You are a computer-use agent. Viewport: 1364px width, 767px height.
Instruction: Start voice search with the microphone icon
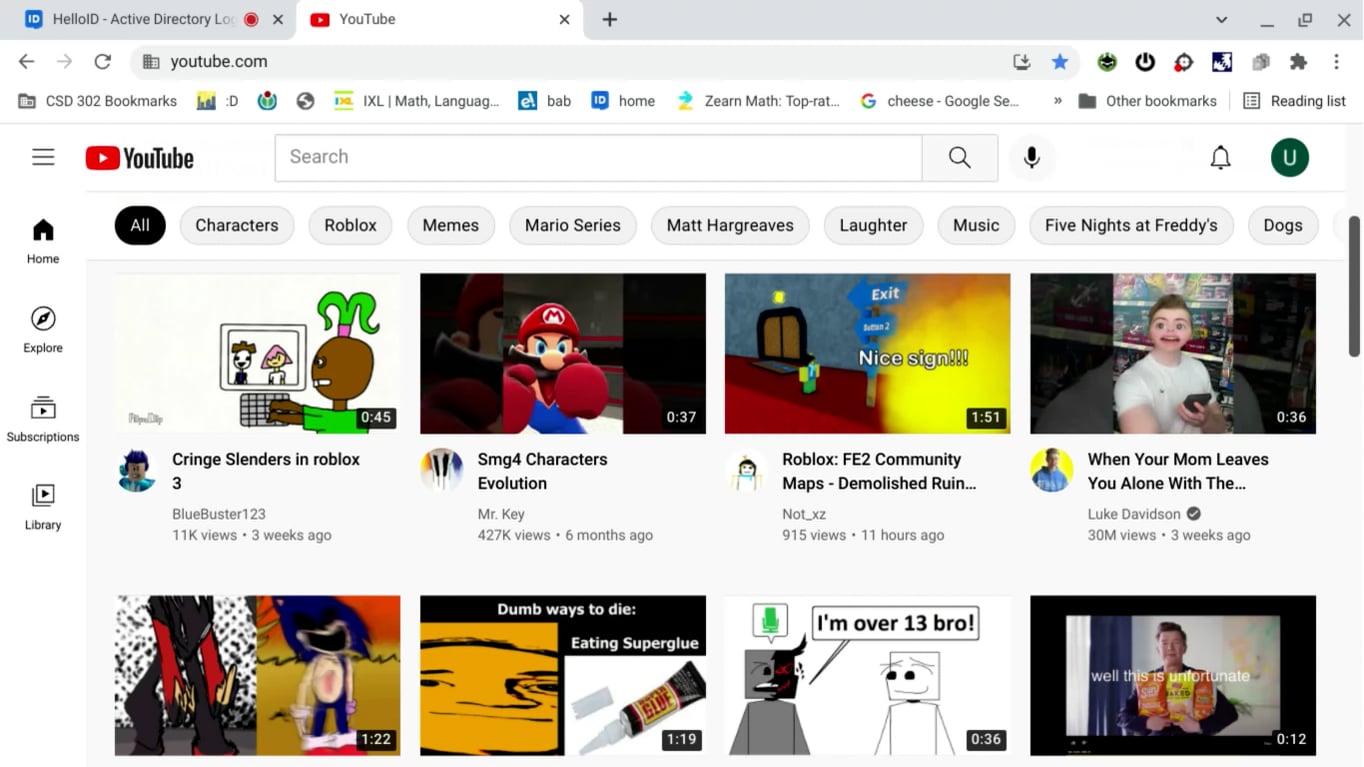(1031, 157)
